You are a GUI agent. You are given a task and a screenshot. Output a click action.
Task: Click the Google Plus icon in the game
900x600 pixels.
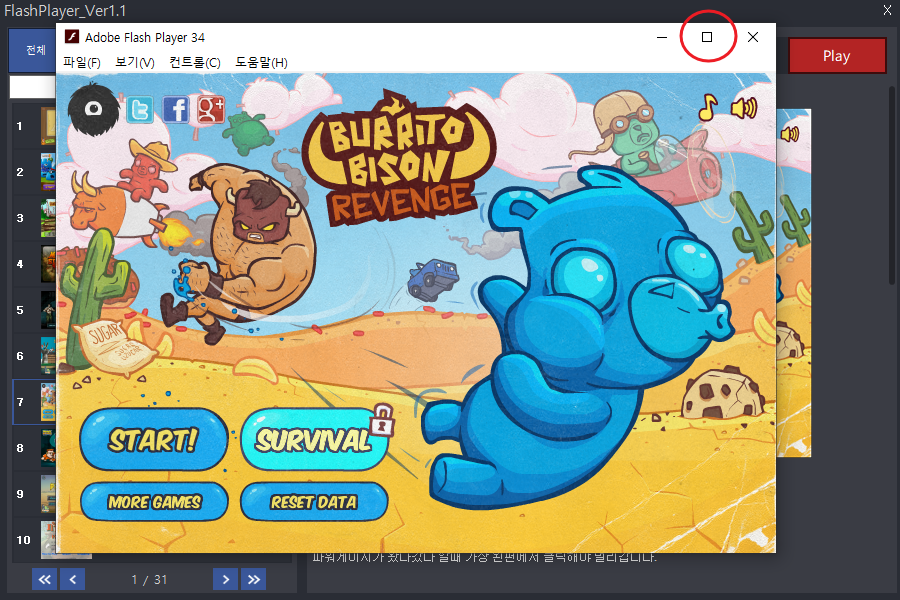[x=211, y=109]
